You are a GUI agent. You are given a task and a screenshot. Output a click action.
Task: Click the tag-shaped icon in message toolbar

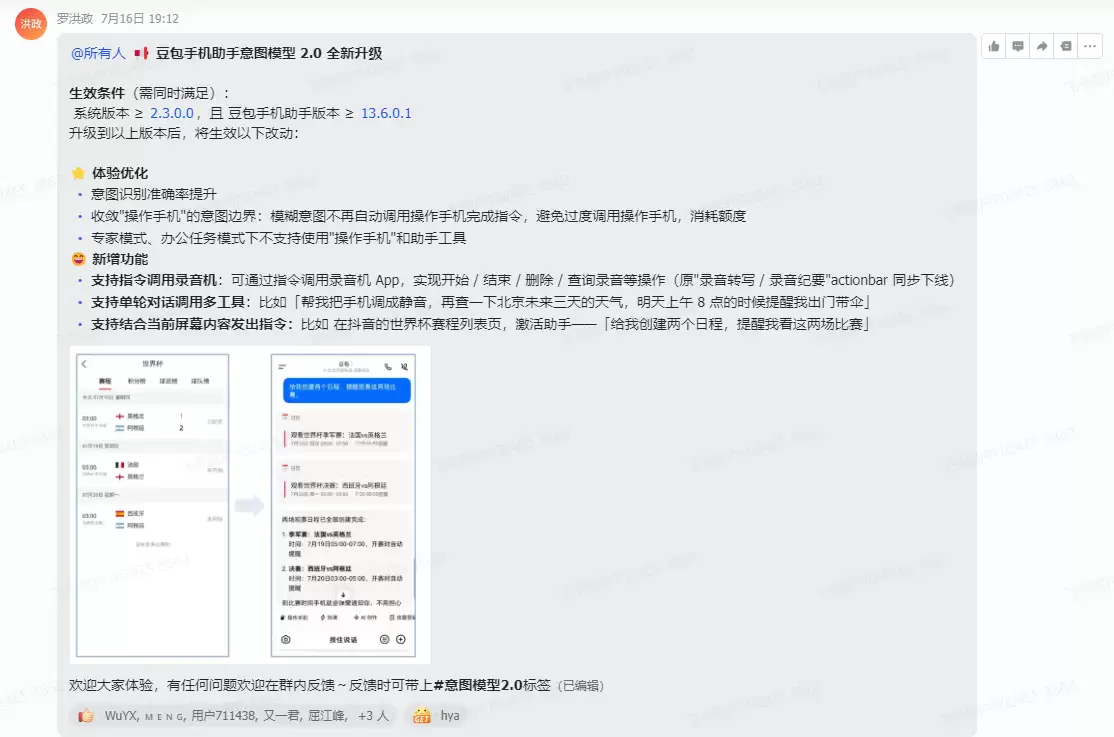pyautogui.click(x=1066, y=46)
